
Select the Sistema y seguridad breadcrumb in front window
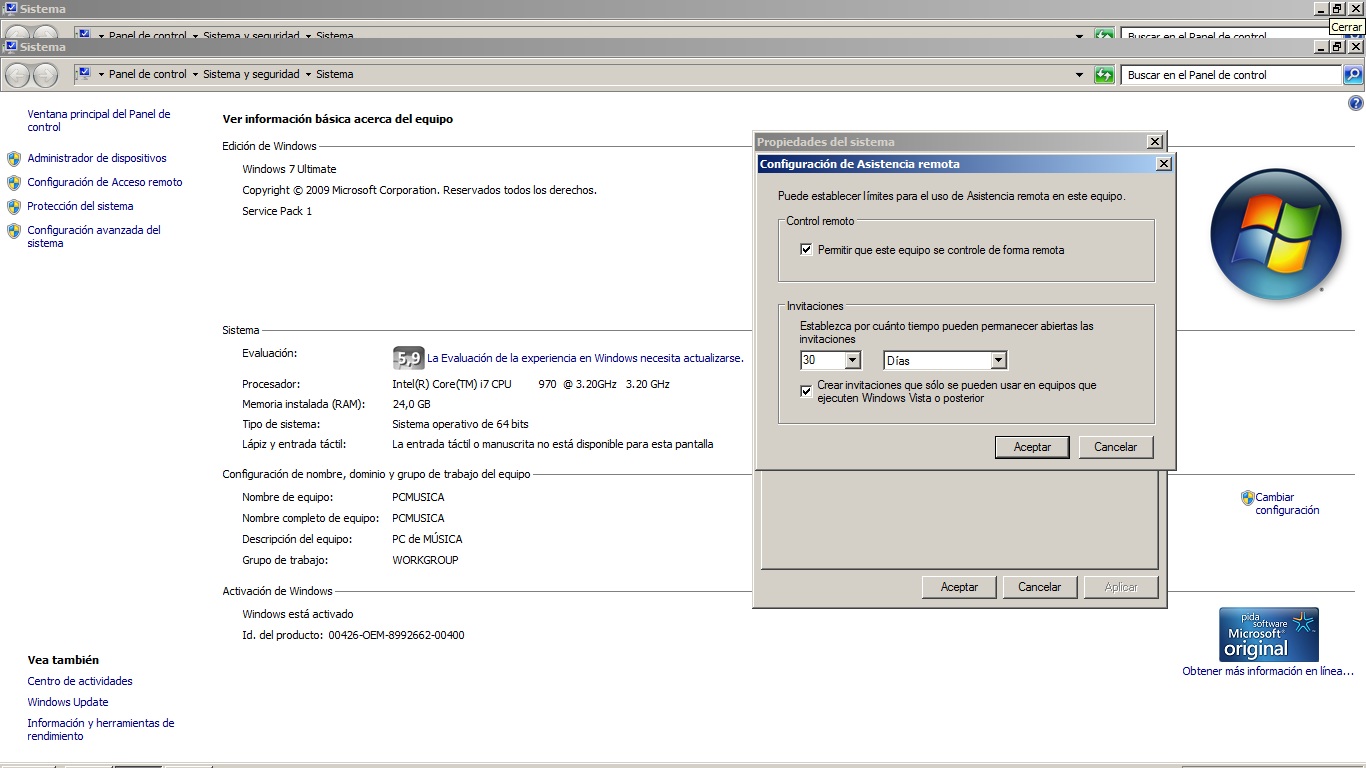(x=251, y=74)
